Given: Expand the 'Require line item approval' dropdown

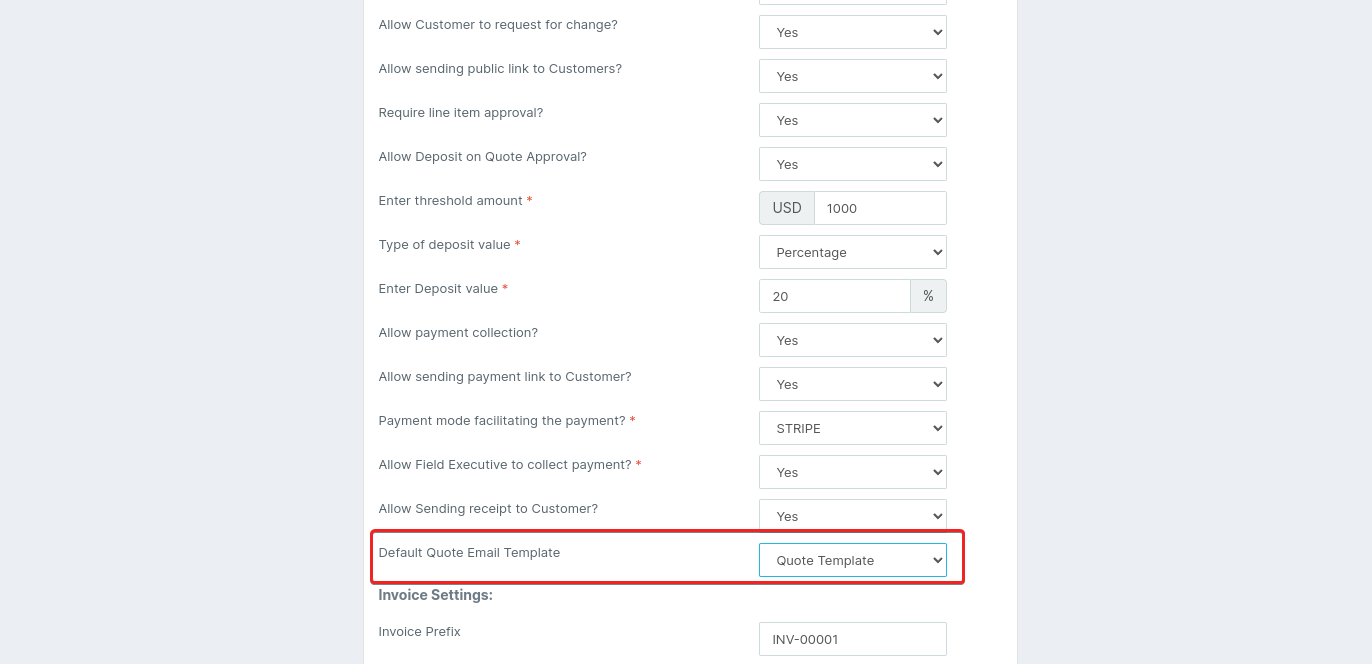Looking at the screenshot, I should (x=852, y=120).
